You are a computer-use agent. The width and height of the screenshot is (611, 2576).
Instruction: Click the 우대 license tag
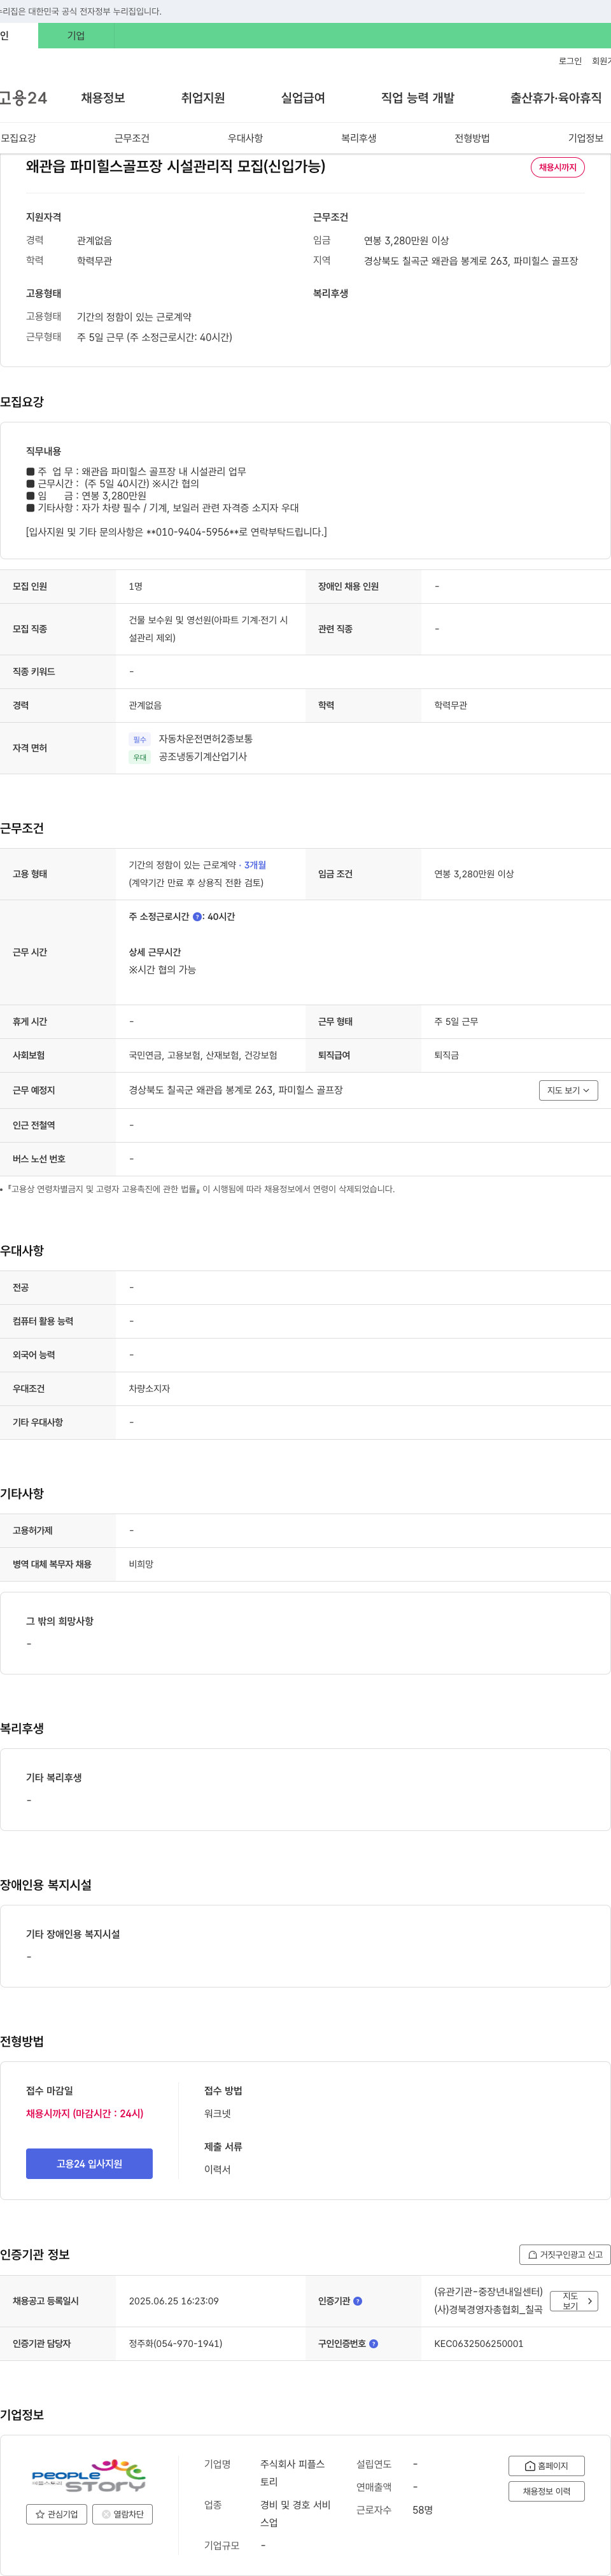pos(140,757)
